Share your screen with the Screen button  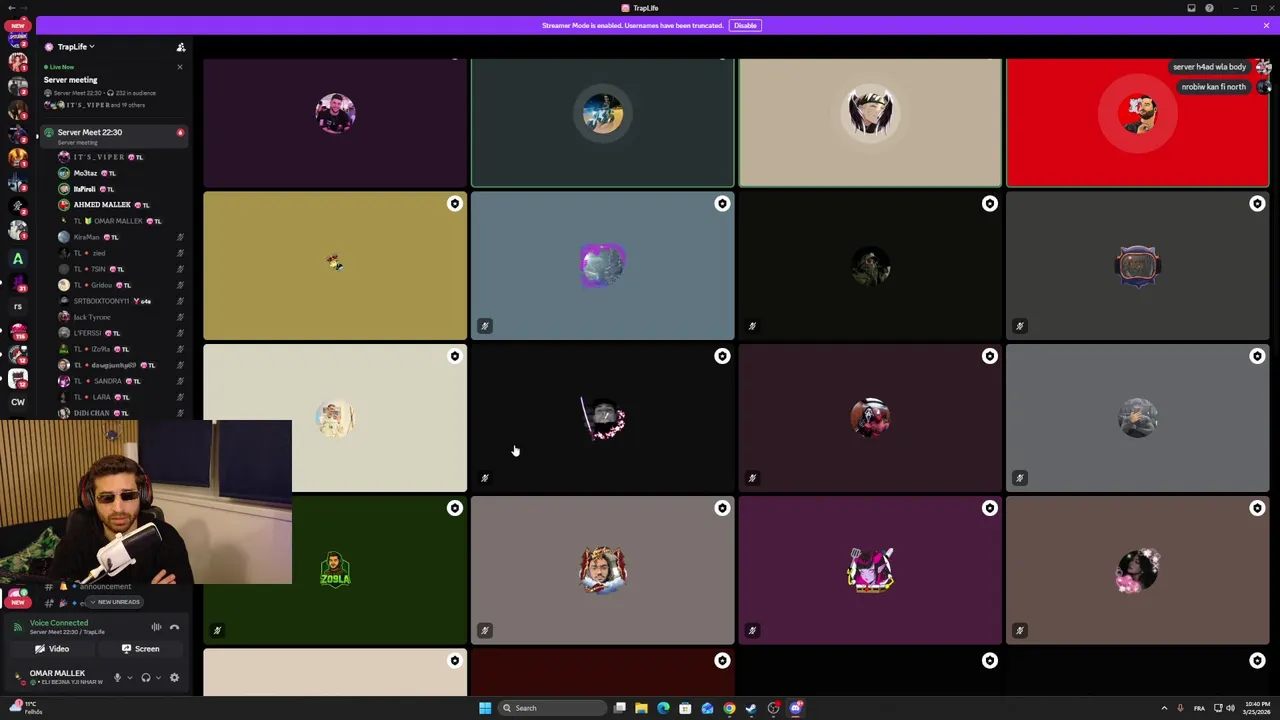140,649
